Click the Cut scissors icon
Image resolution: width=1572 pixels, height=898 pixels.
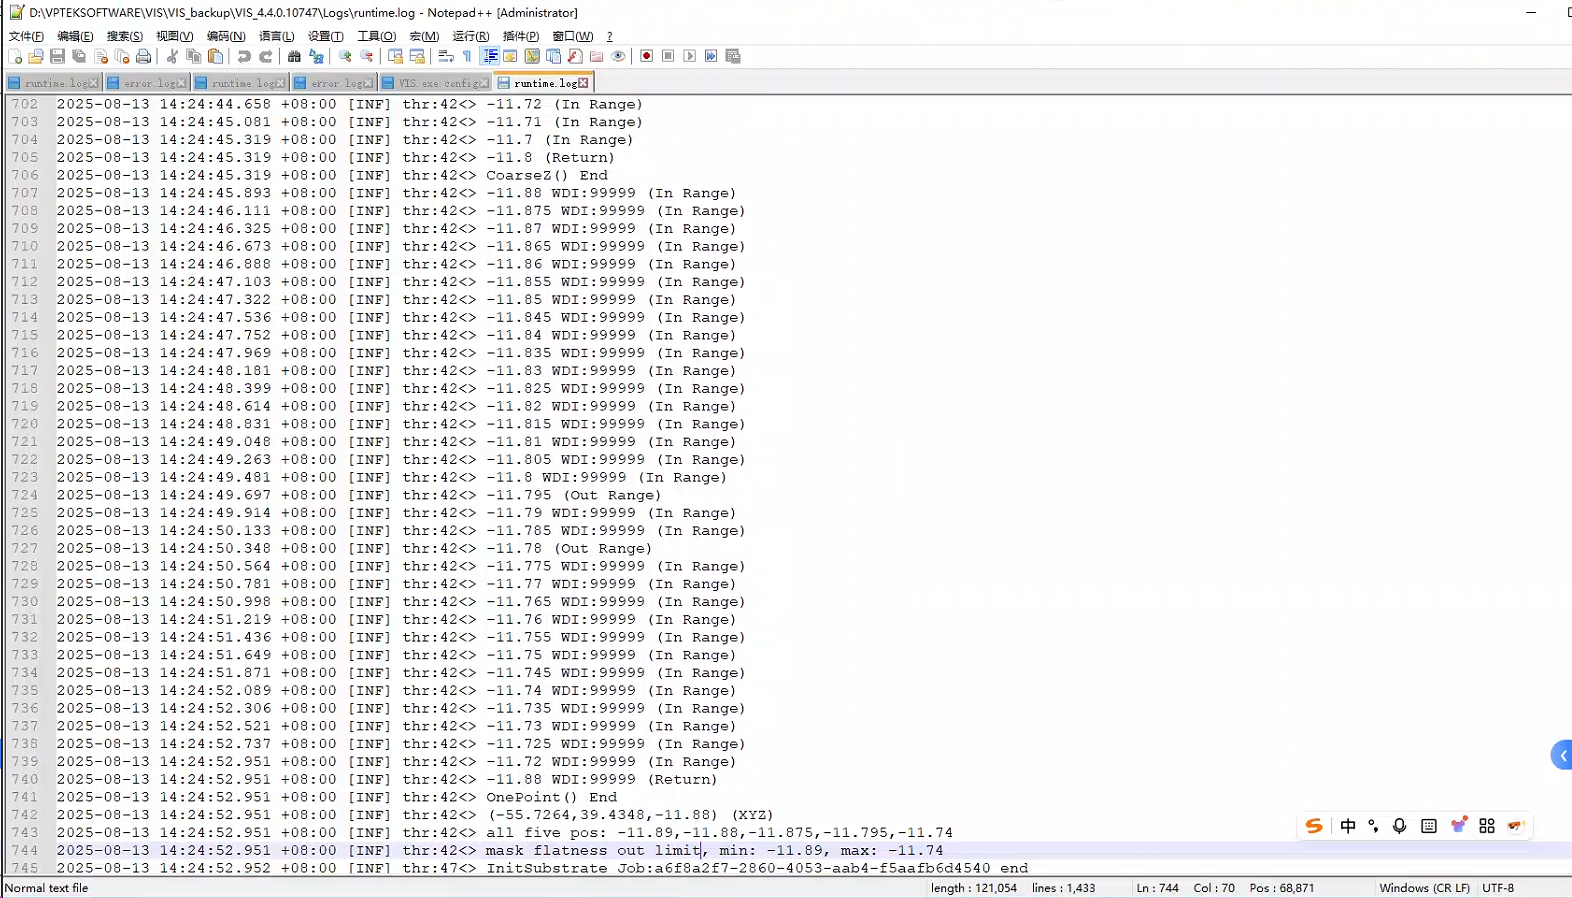tap(172, 56)
